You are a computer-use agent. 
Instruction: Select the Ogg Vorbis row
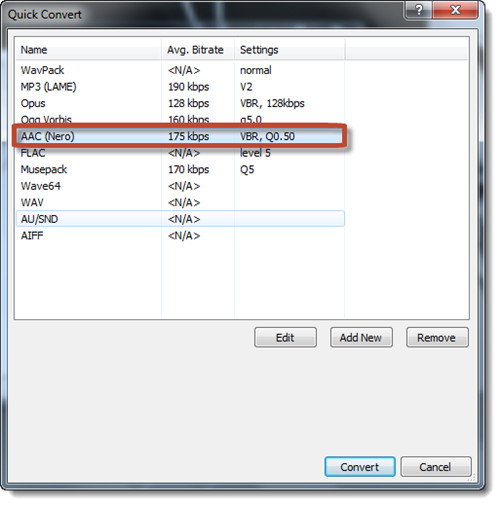pyautogui.click(x=180, y=119)
